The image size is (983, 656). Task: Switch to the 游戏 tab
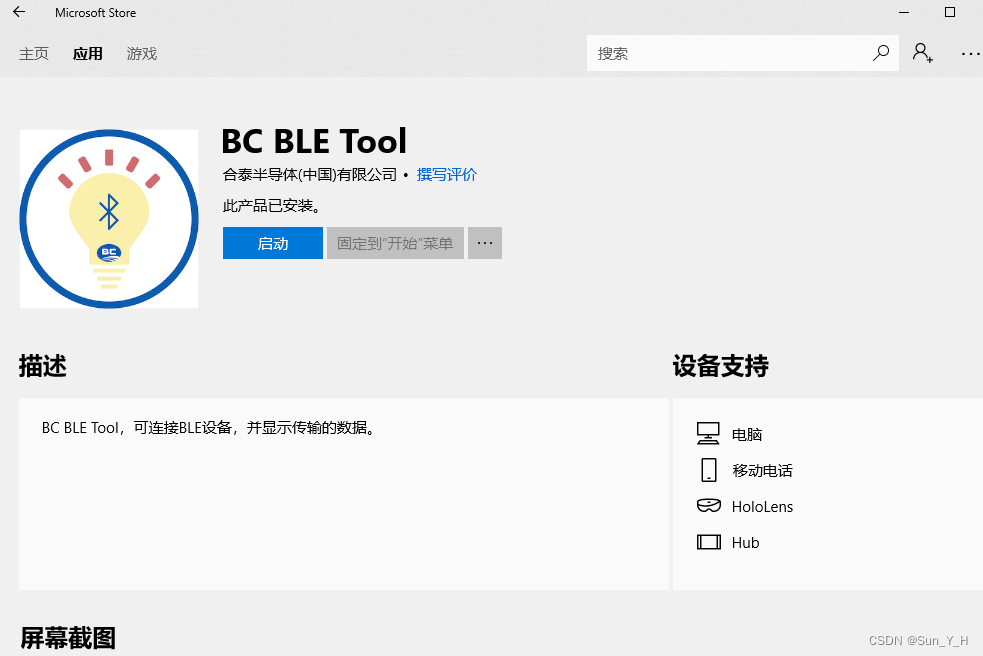coord(142,54)
